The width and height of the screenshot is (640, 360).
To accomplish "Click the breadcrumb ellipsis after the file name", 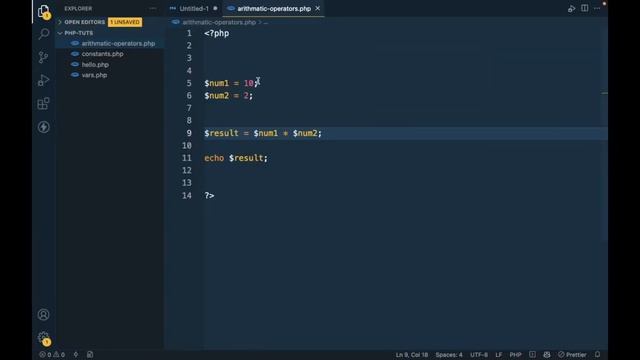I will [x=266, y=22].
